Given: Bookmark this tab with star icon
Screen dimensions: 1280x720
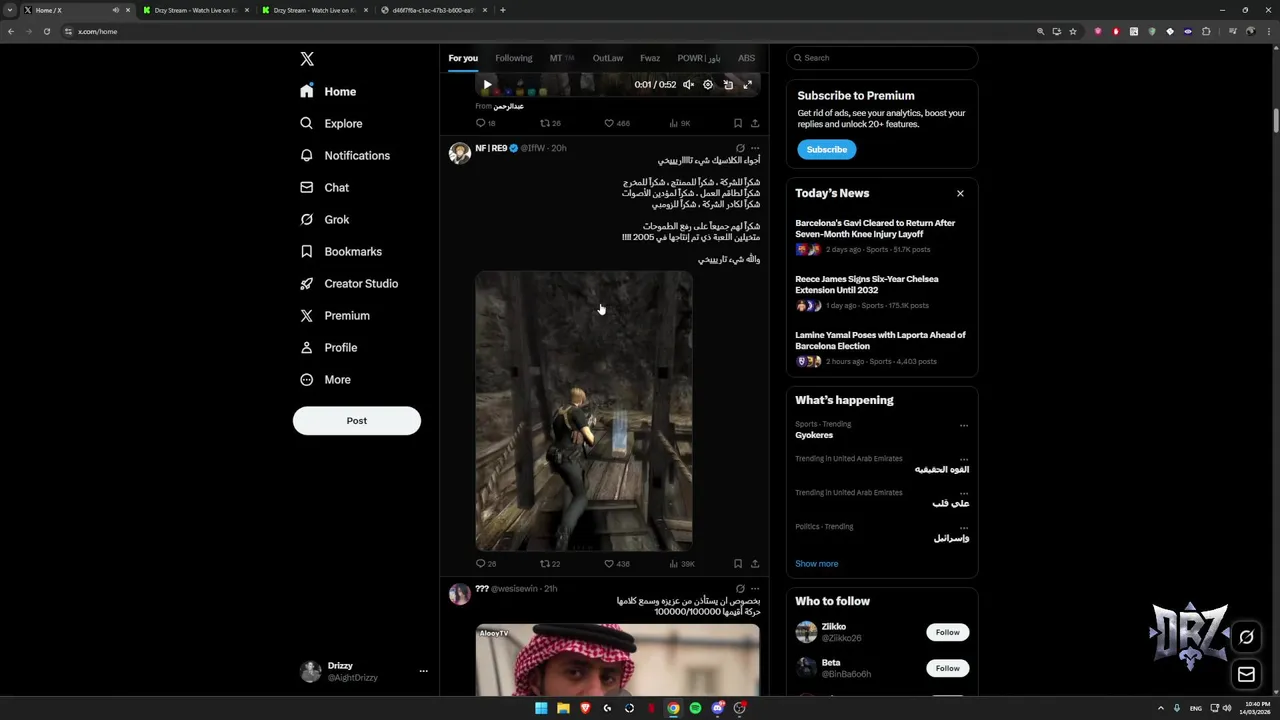Looking at the screenshot, I should (x=1073, y=31).
